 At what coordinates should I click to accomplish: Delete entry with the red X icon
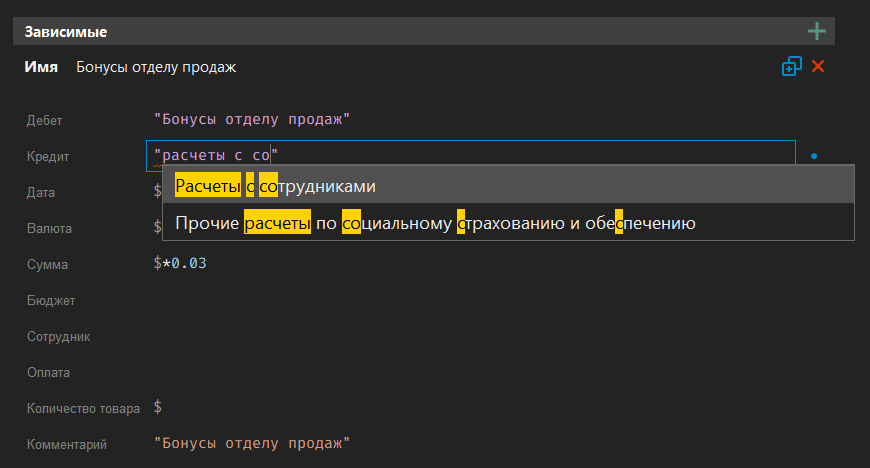point(818,67)
